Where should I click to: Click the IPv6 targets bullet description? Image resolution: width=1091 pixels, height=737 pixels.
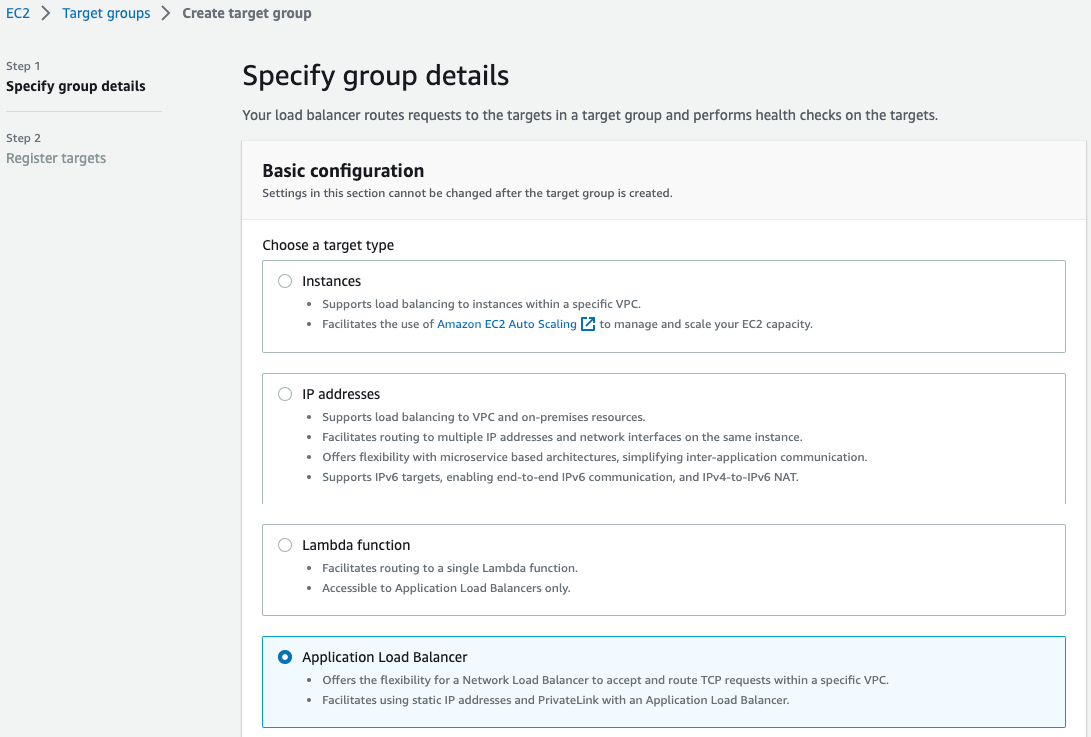tap(560, 477)
